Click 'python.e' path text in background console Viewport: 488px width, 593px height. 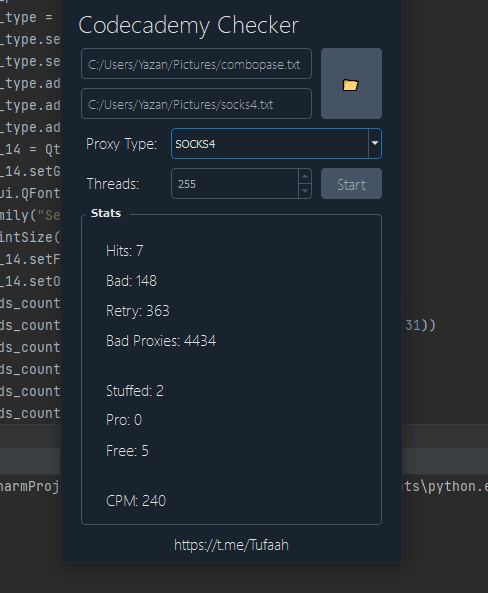(x=458, y=486)
